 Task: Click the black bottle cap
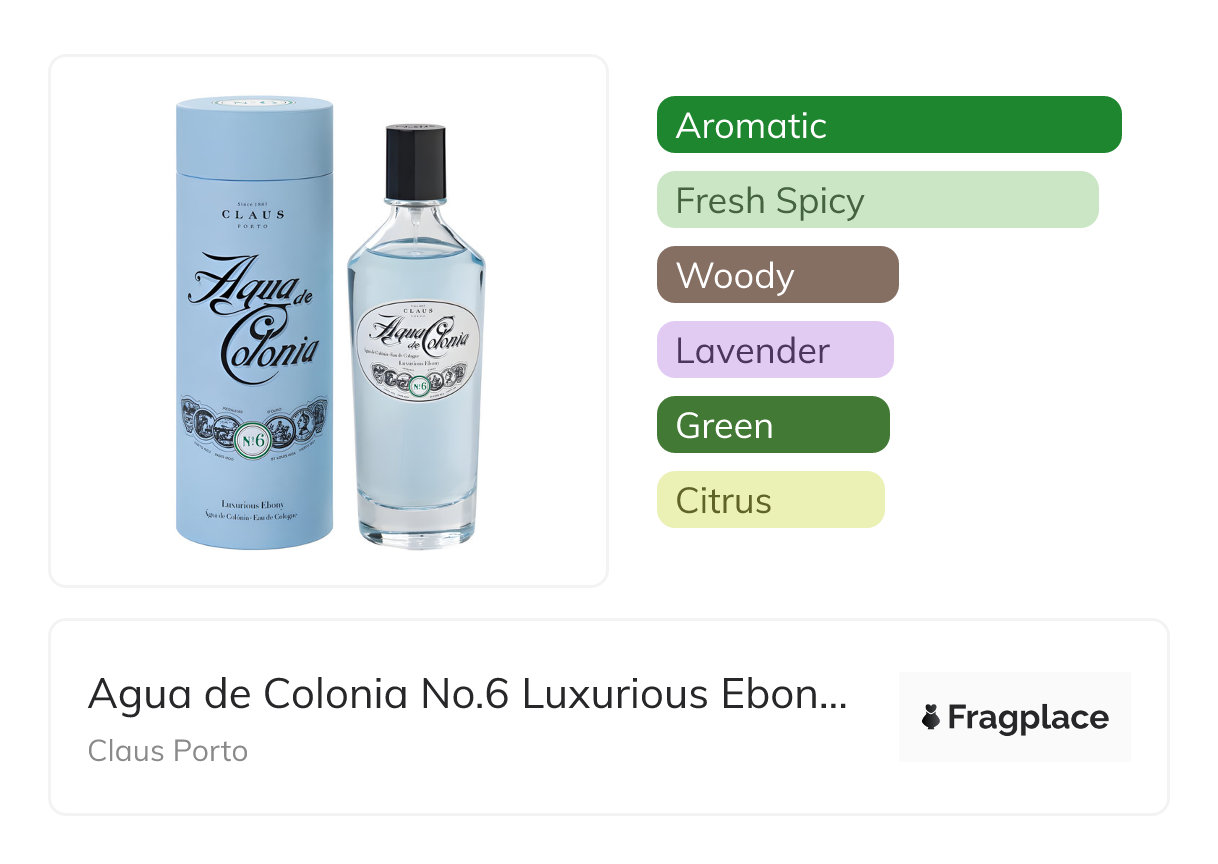pyautogui.click(x=415, y=161)
